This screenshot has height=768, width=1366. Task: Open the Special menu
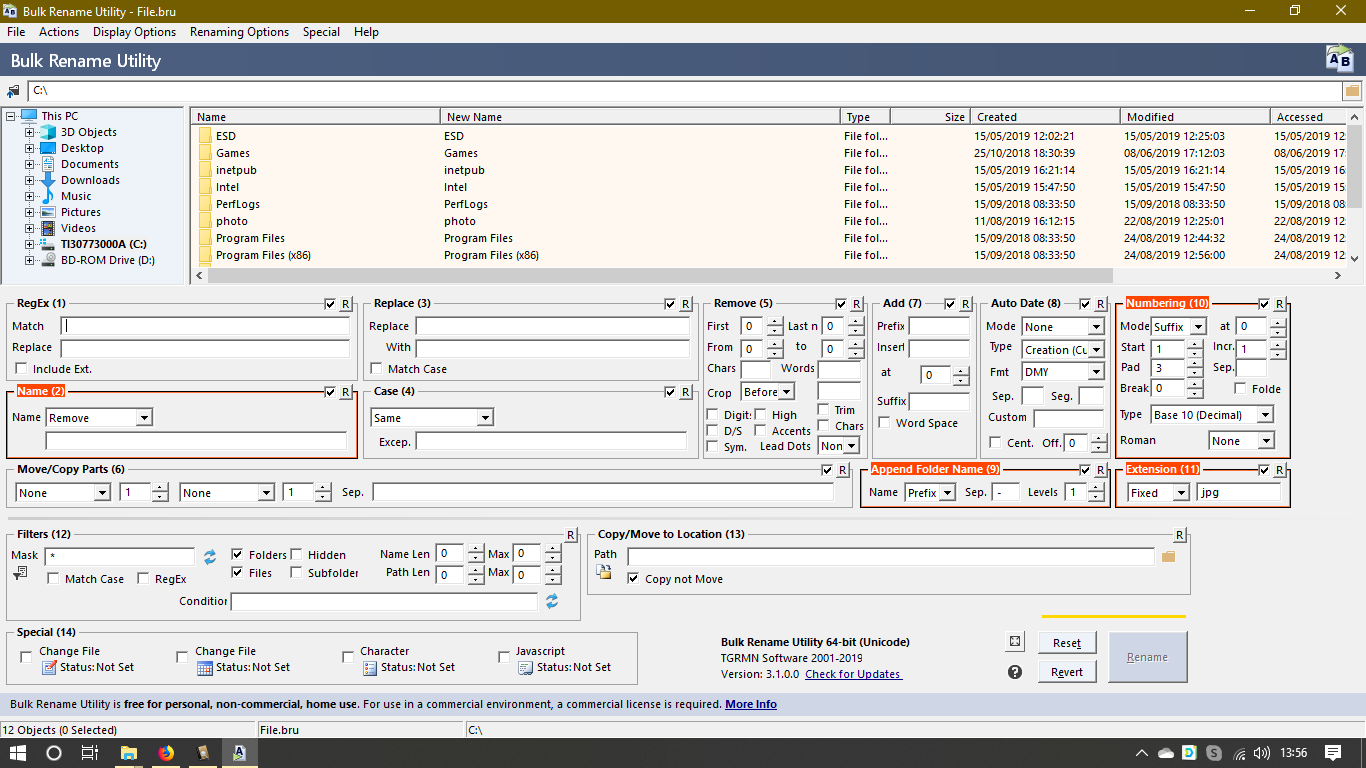coord(322,32)
